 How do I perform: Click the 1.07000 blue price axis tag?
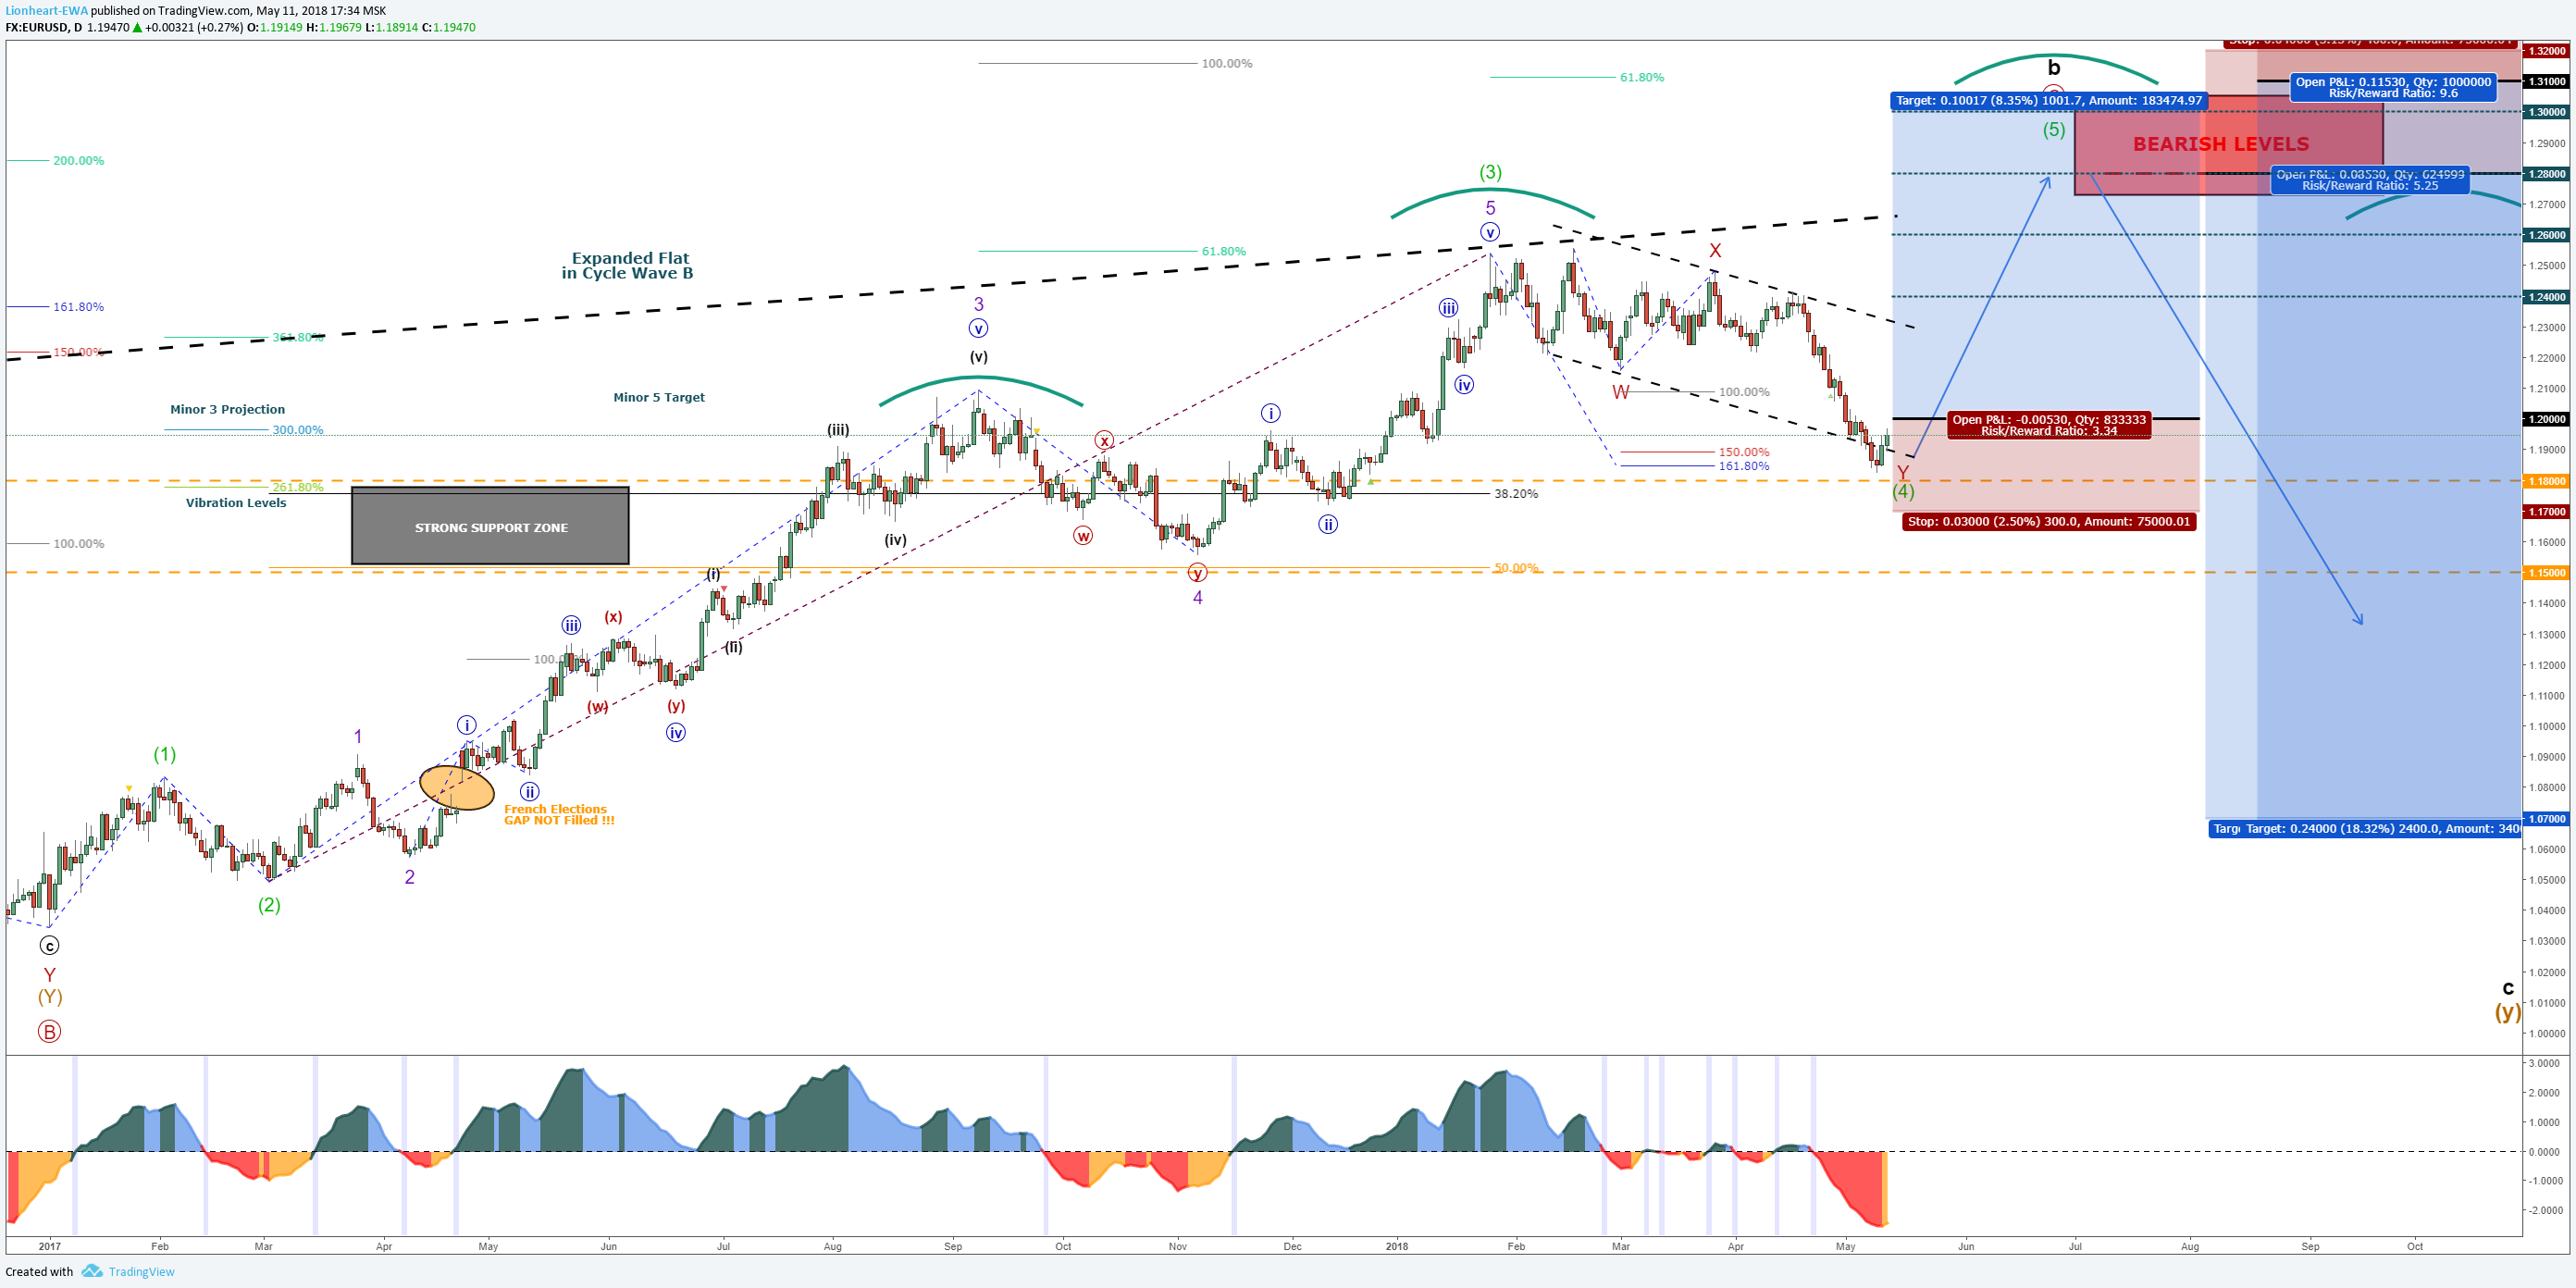[x=2546, y=819]
